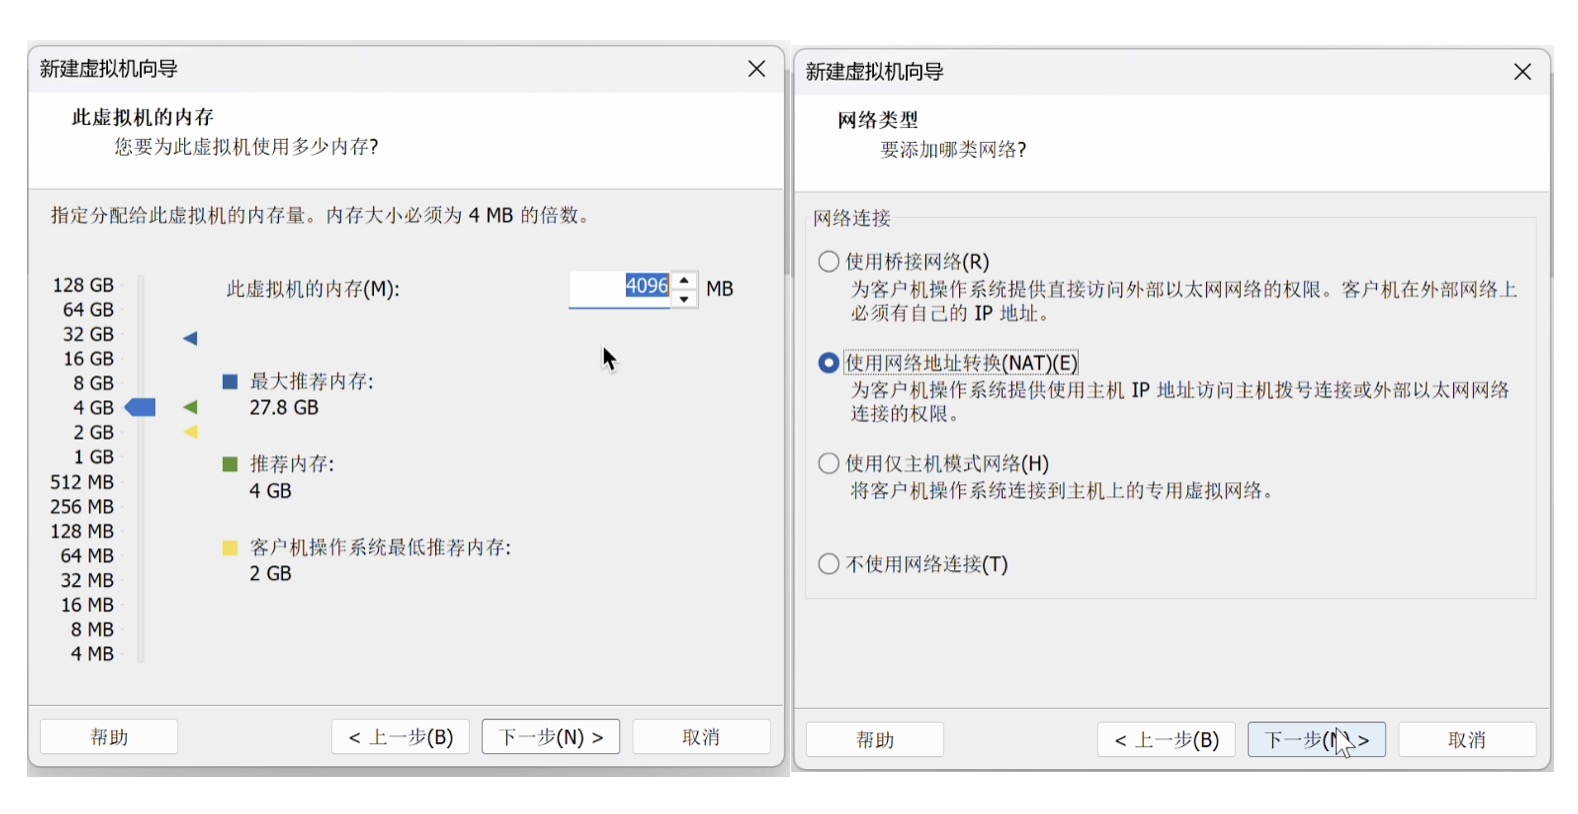The height and width of the screenshot is (814, 1578).
Task: Click 帮助 in the network type wizard
Action: coord(875,740)
